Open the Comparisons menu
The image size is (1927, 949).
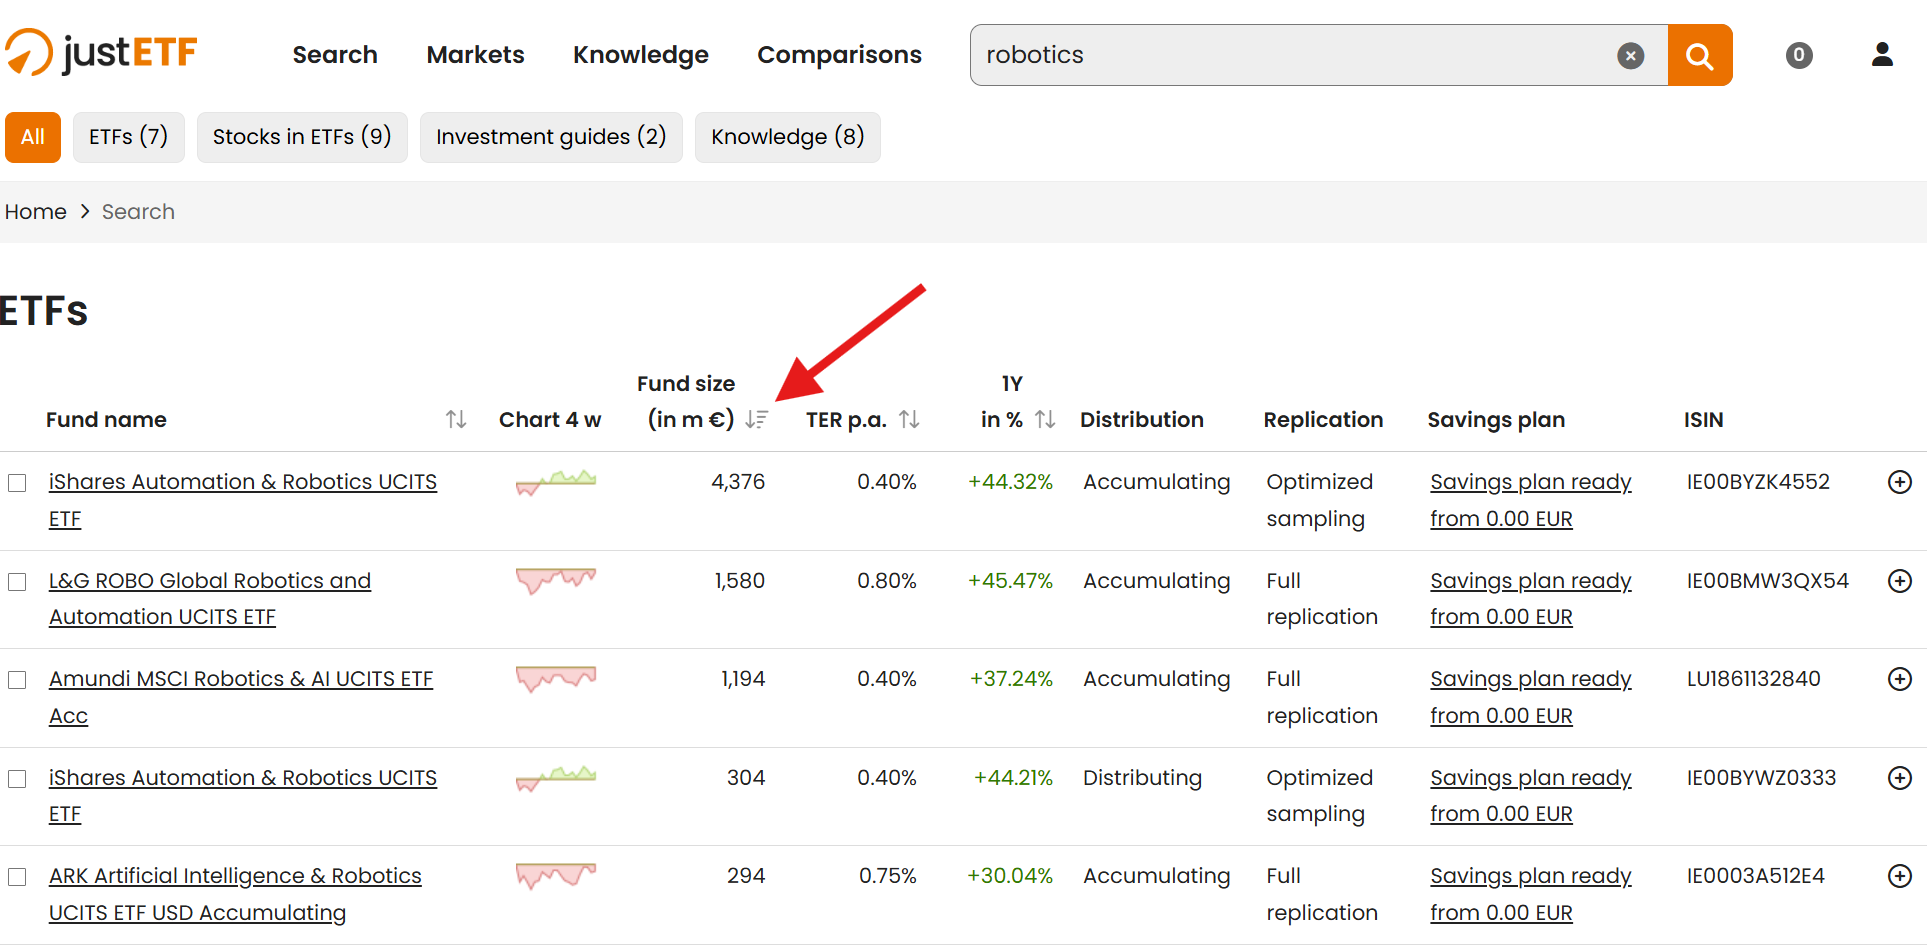(839, 55)
